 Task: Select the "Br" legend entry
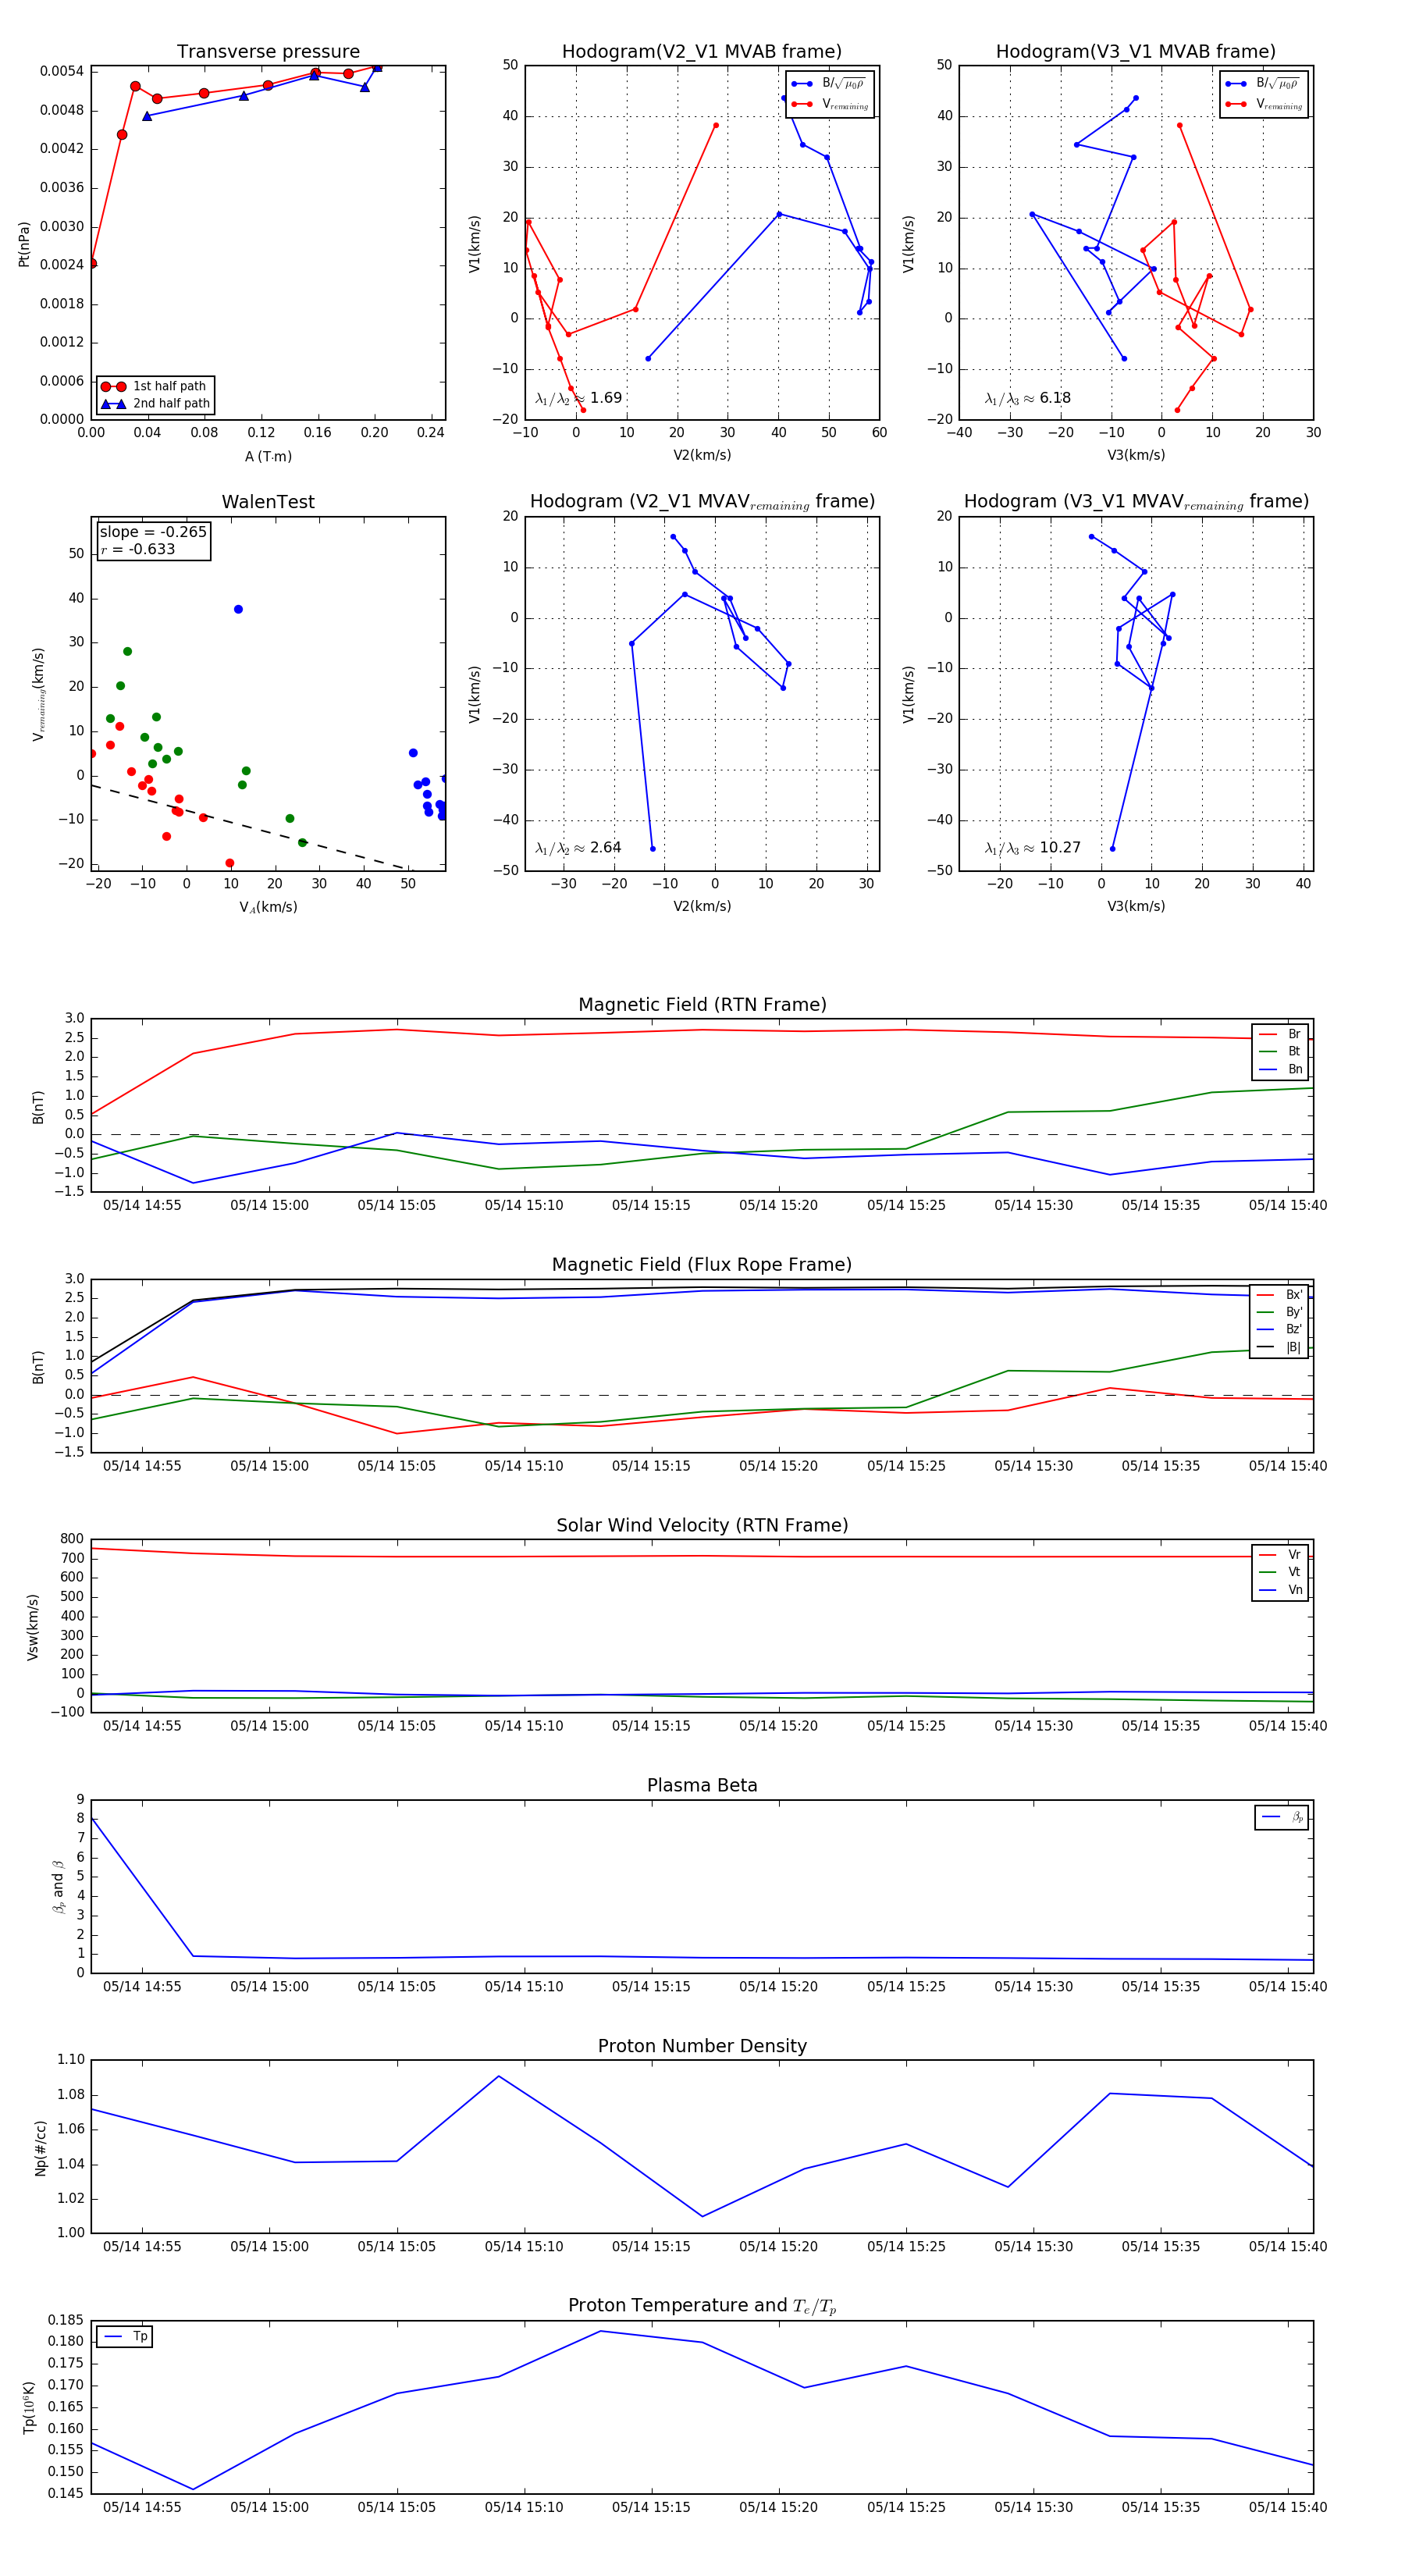pos(1280,1034)
